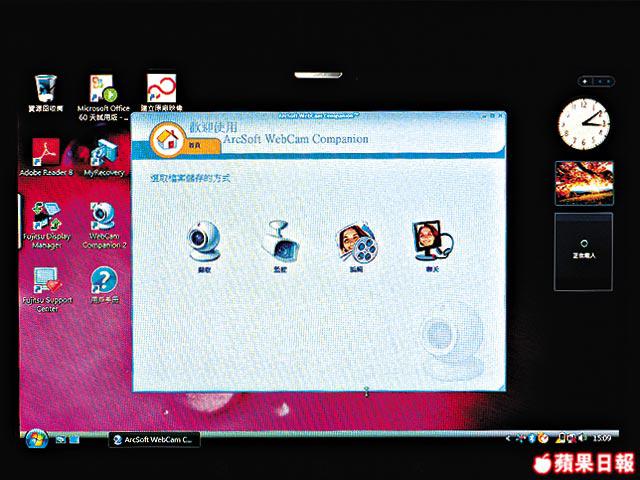Select ArcSoft WebCam Companion taskbar button

[x=155, y=439]
